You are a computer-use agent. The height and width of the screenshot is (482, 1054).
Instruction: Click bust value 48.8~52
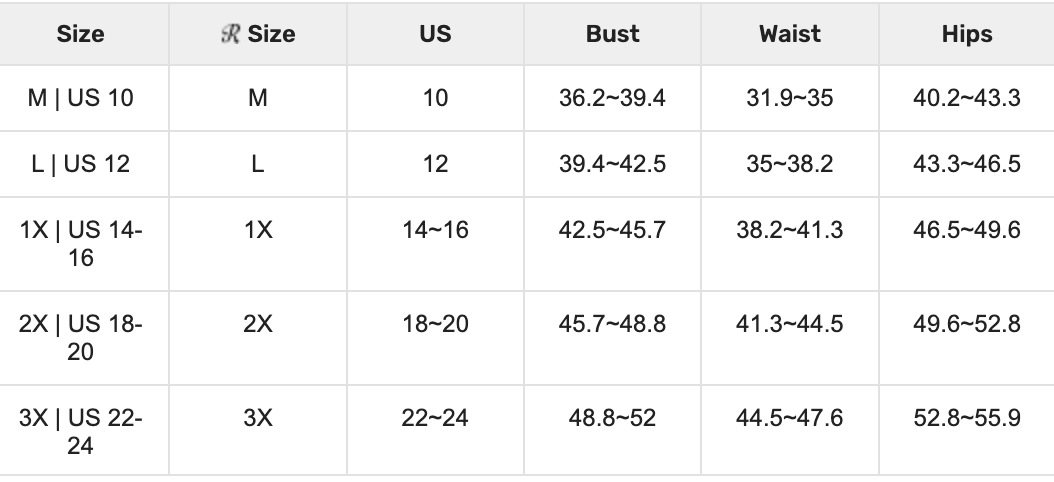612,418
